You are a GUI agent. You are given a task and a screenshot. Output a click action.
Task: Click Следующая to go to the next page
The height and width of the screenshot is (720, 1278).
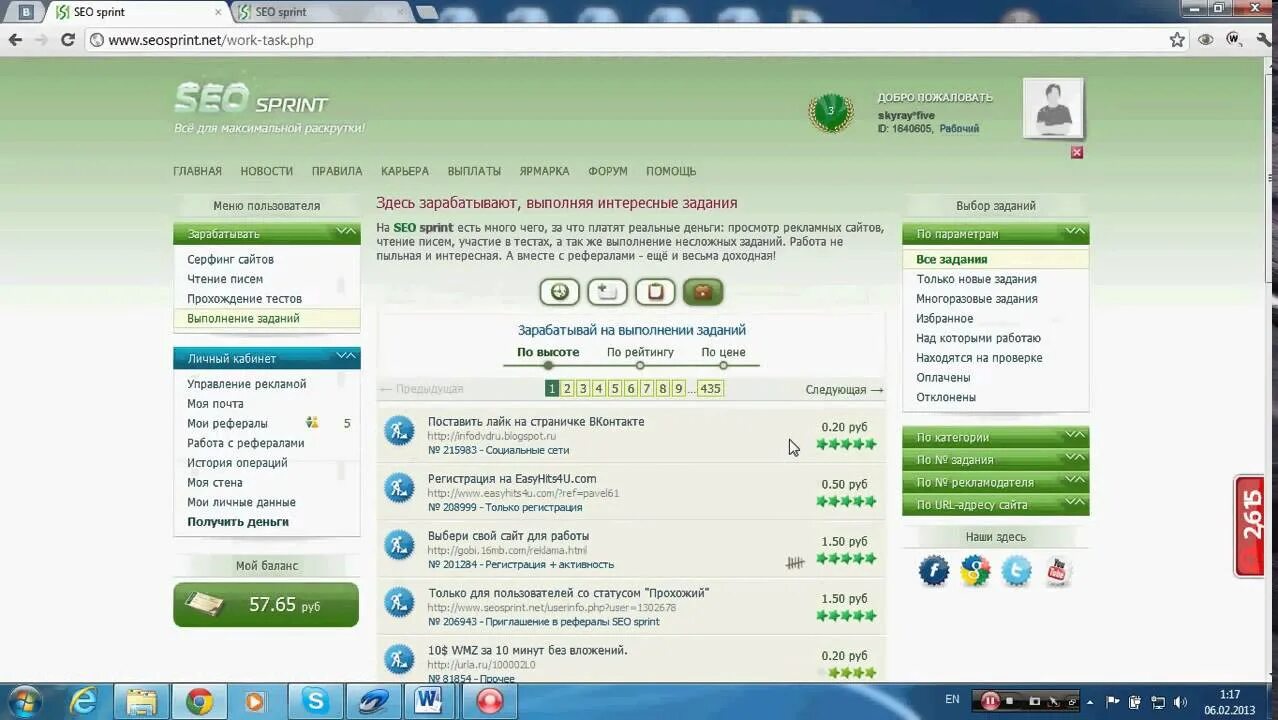(x=844, y=389)
